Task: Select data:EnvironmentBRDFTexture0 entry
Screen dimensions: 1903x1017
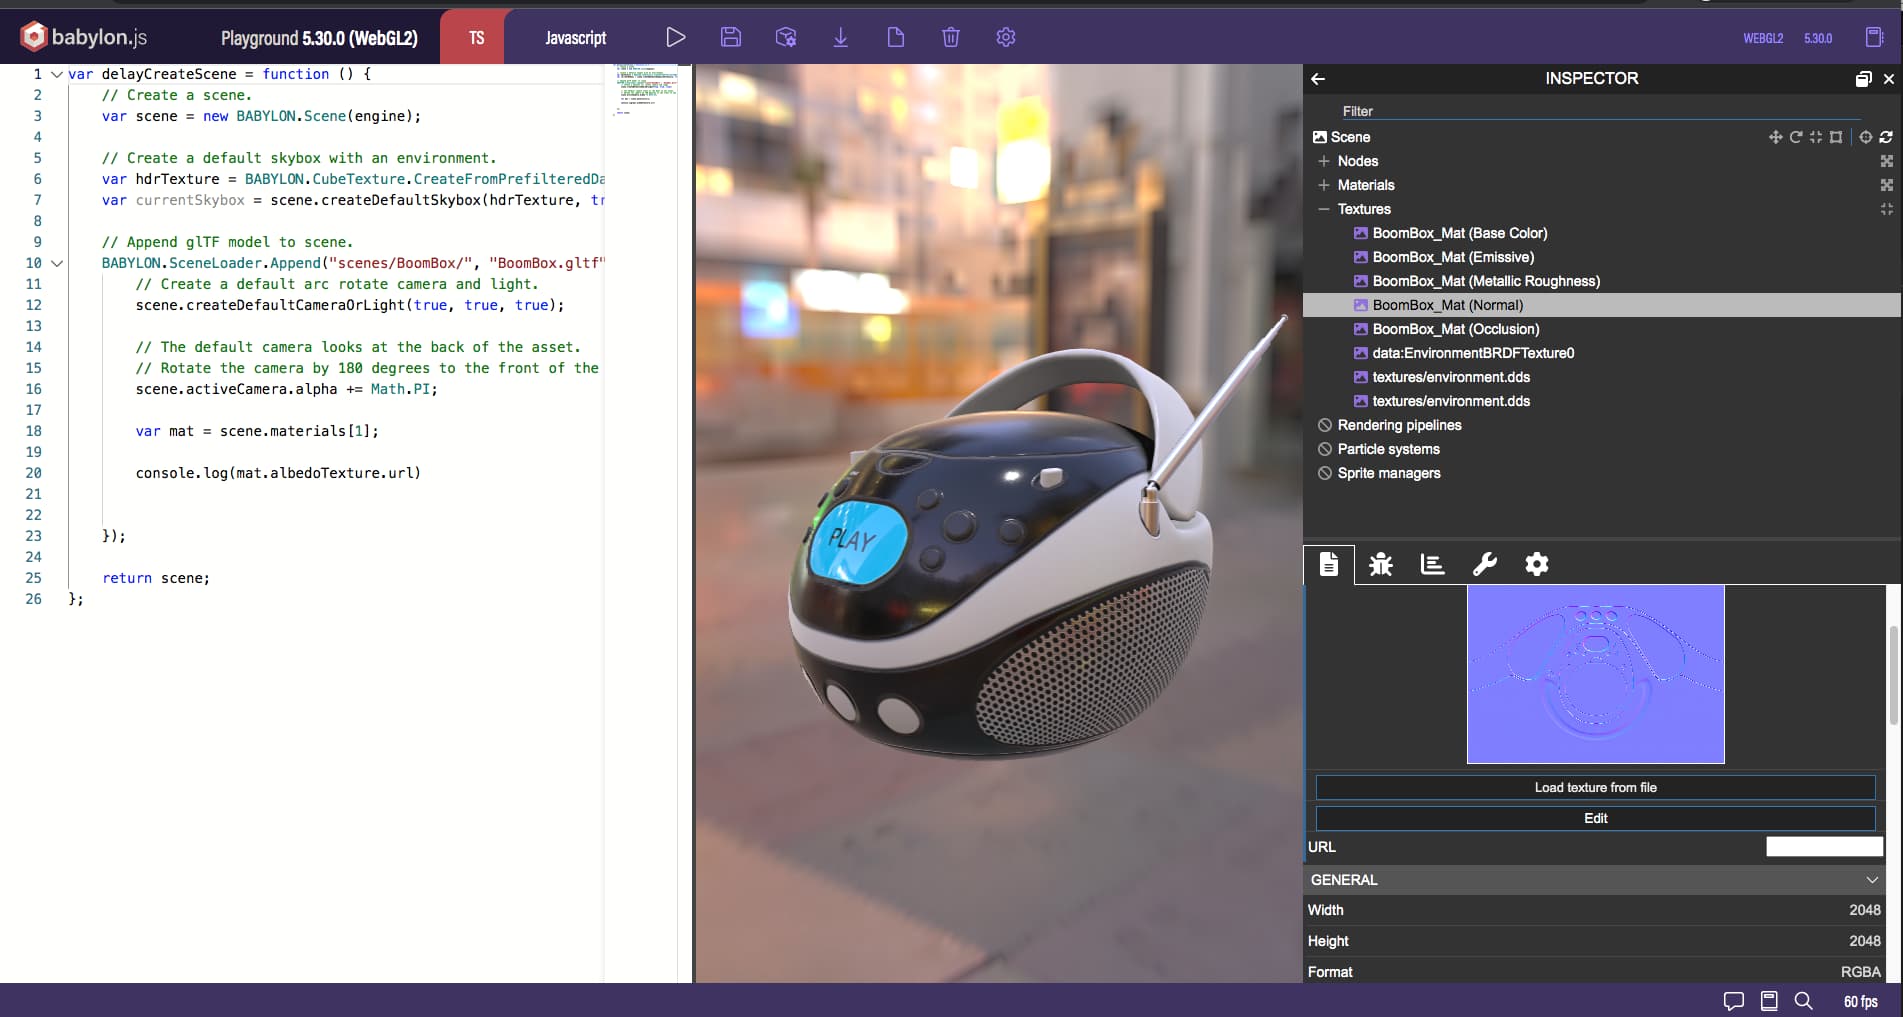Action: pos(1473,353)
